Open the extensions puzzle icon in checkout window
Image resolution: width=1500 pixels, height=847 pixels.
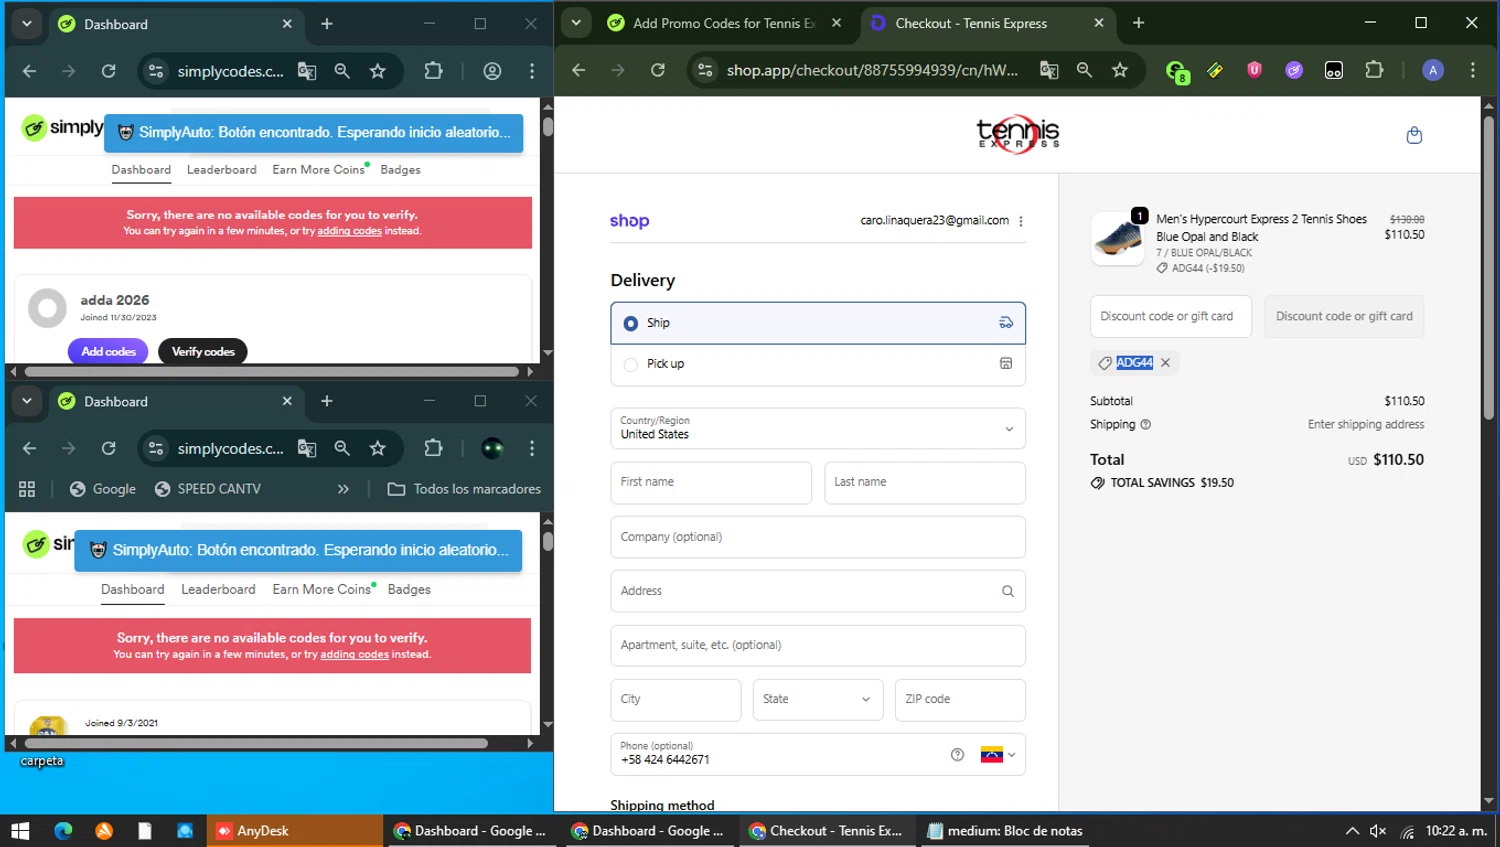pyautogui.click(x=1374, y=70)
